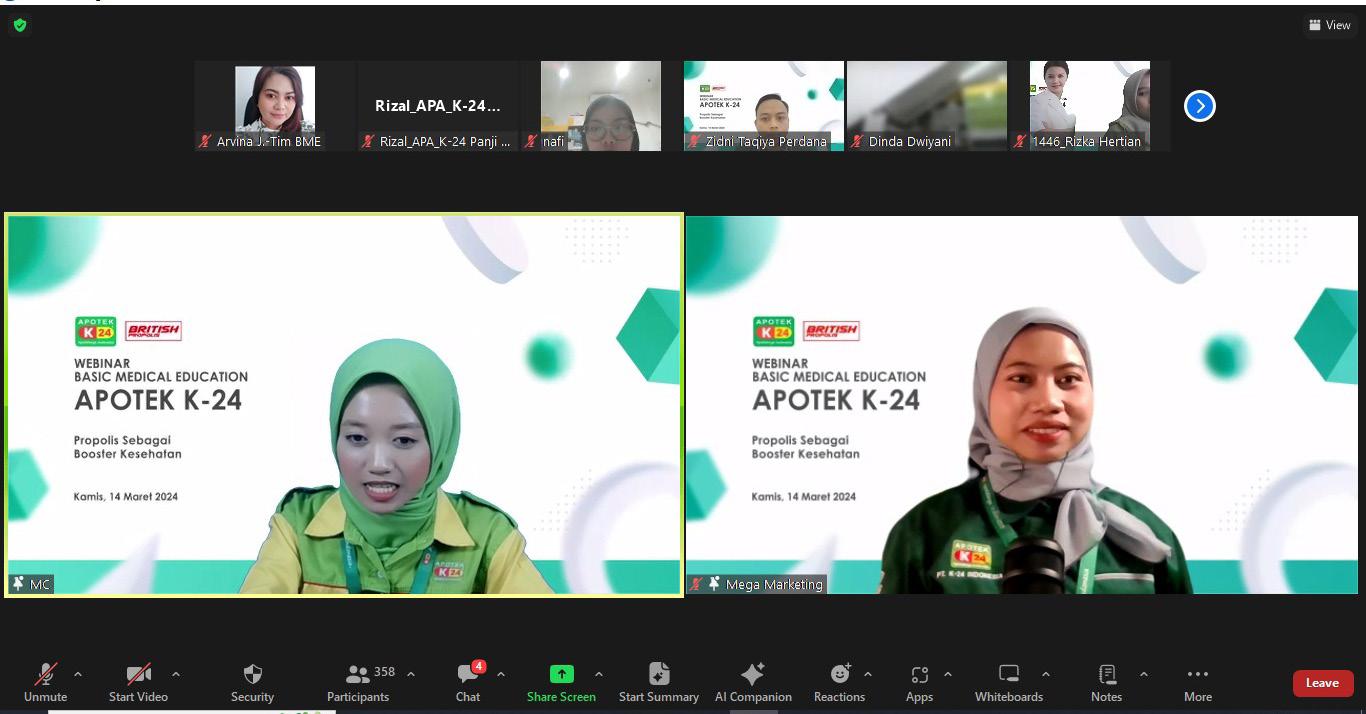Open Notes
The height and width of the screenshot is (714, 1366).
coord(1106,683)
